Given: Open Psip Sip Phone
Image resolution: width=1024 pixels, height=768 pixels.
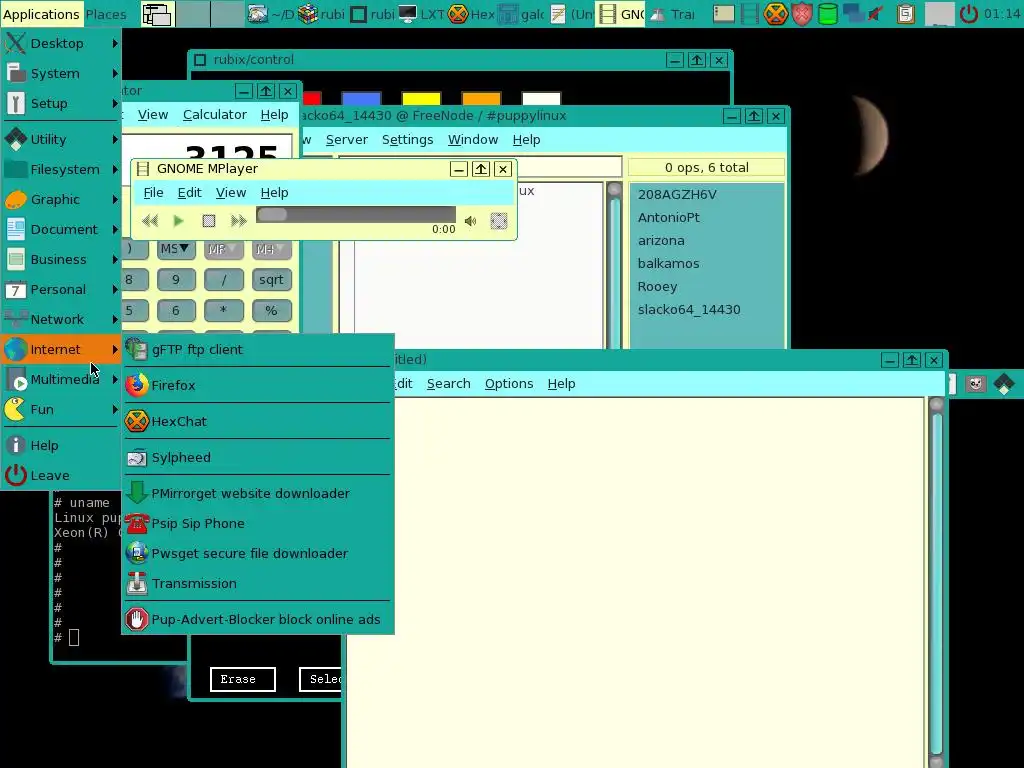Looking at the screenshot, I should 258,523.
